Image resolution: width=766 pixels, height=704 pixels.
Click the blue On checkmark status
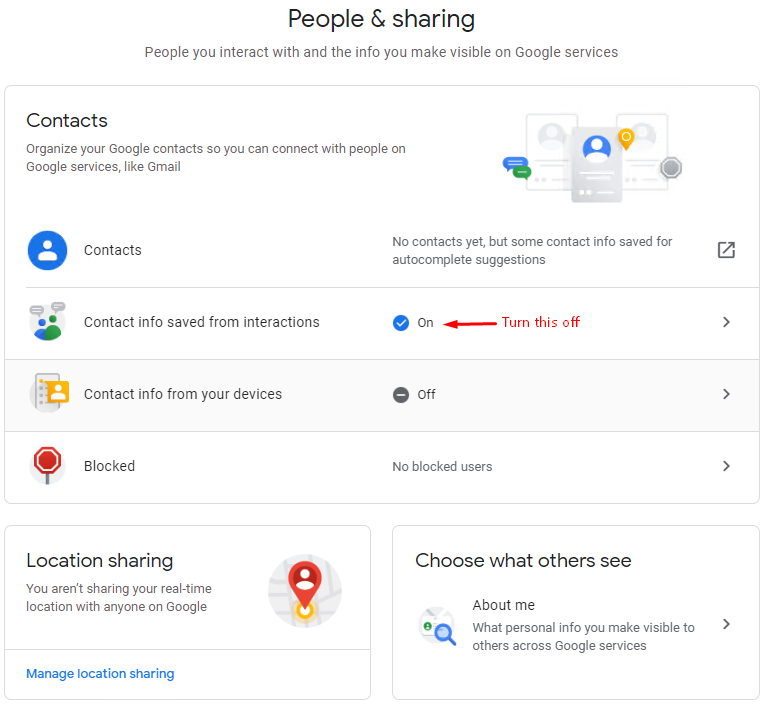413,322
